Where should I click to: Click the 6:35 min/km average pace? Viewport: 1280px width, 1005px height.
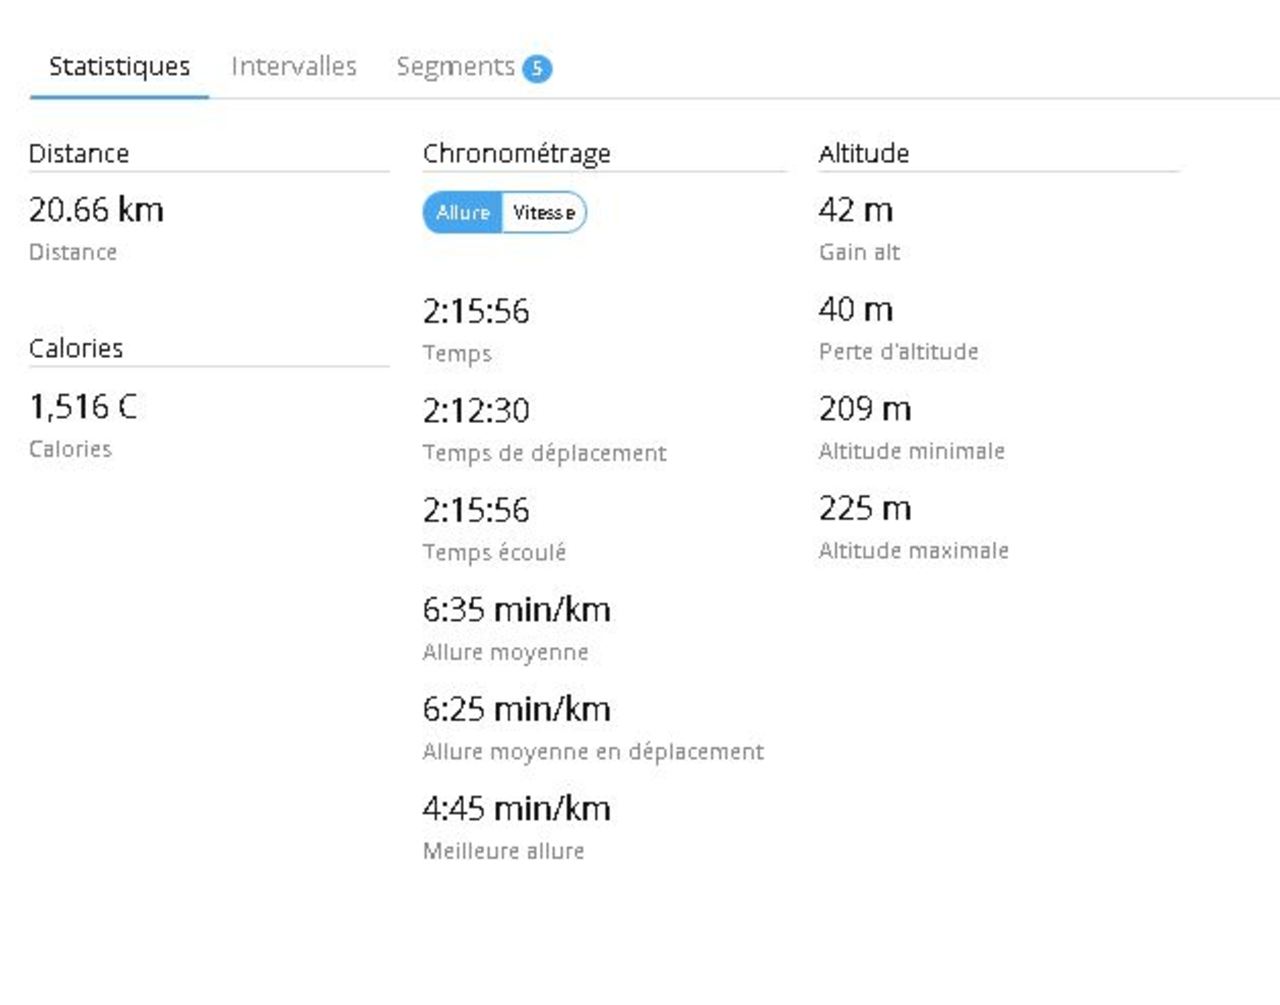pyautogui.click(x=516, y=610)
